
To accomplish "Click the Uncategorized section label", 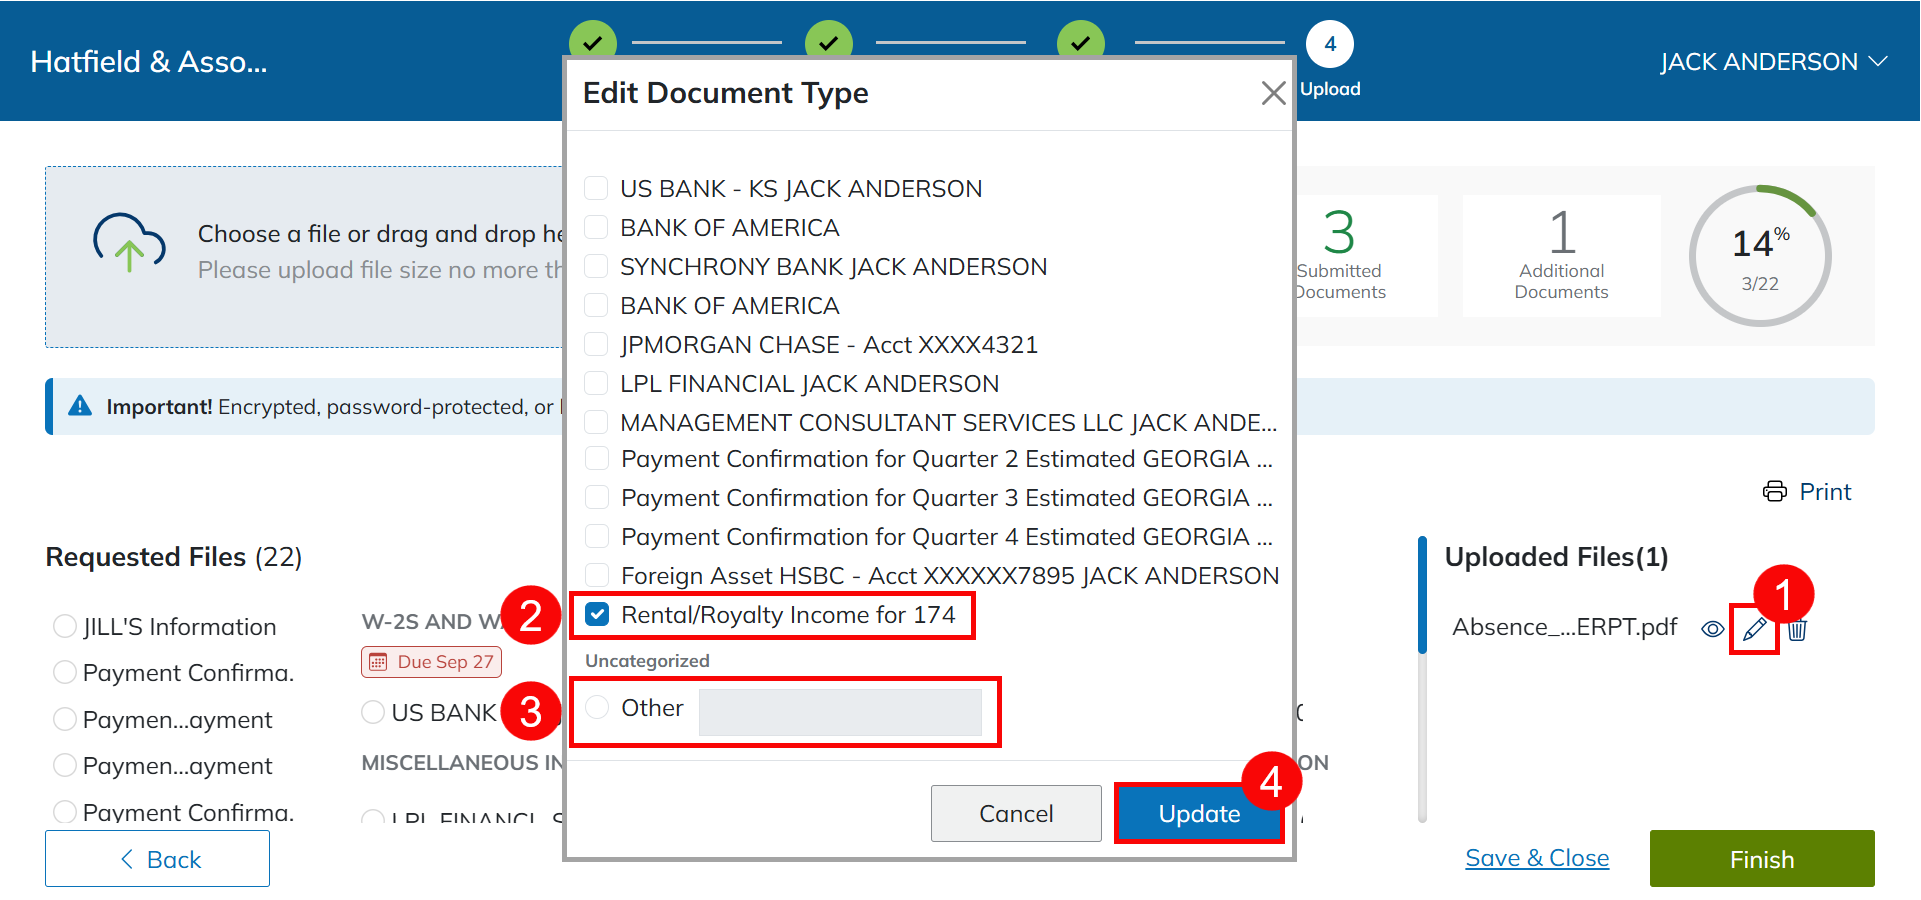I will tap(647, 661).
